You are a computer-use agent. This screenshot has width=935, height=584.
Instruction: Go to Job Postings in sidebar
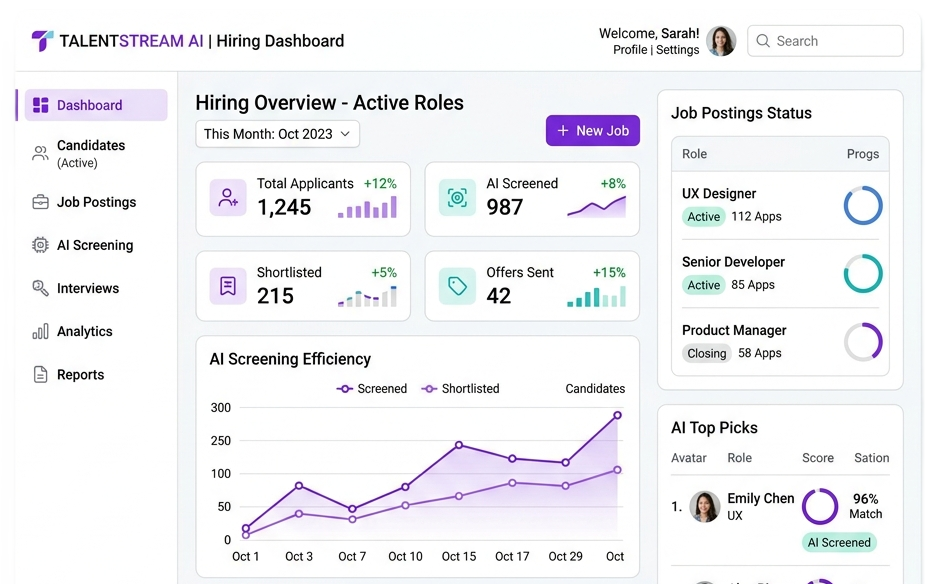[96, 202]
